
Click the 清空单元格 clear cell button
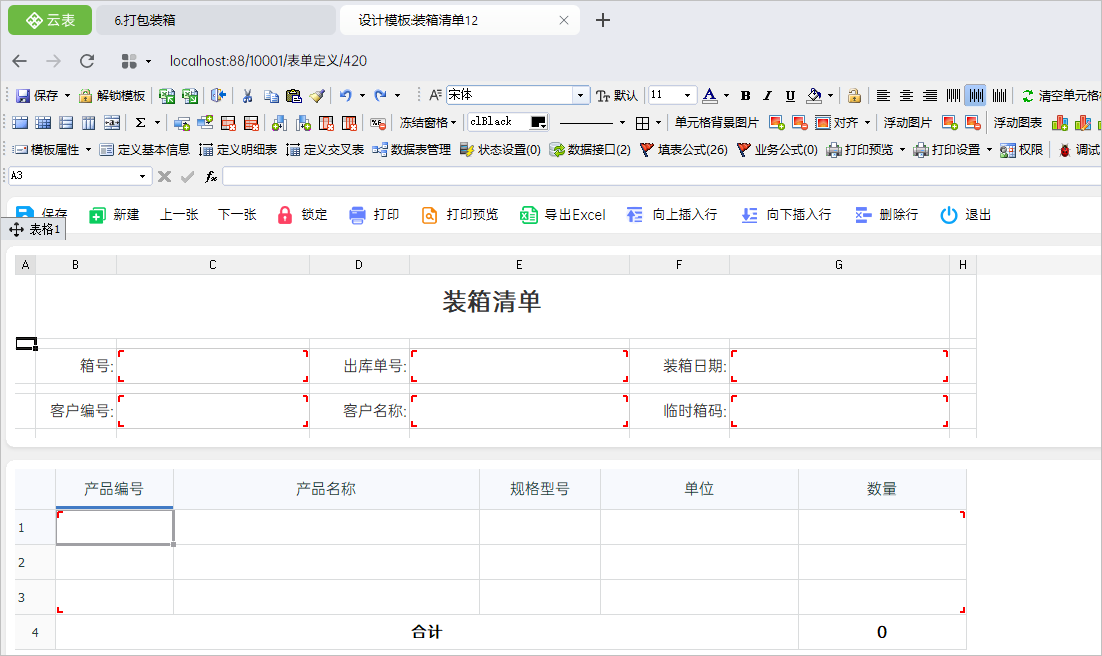[x=1061, y=96]
